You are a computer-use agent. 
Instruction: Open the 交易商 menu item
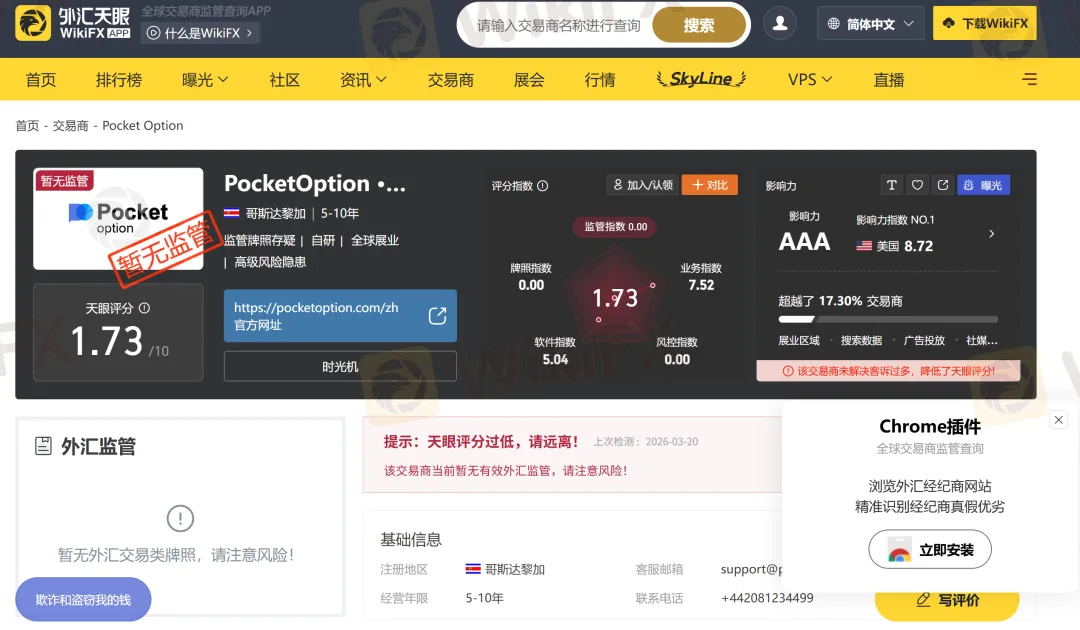pyautogui.click(x=450, y=80)
